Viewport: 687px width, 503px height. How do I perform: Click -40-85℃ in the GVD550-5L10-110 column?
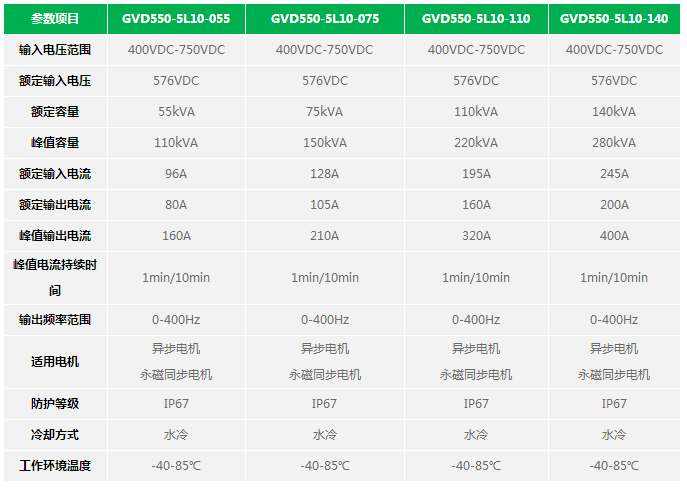pyautogui.click(x=476, y=466)
